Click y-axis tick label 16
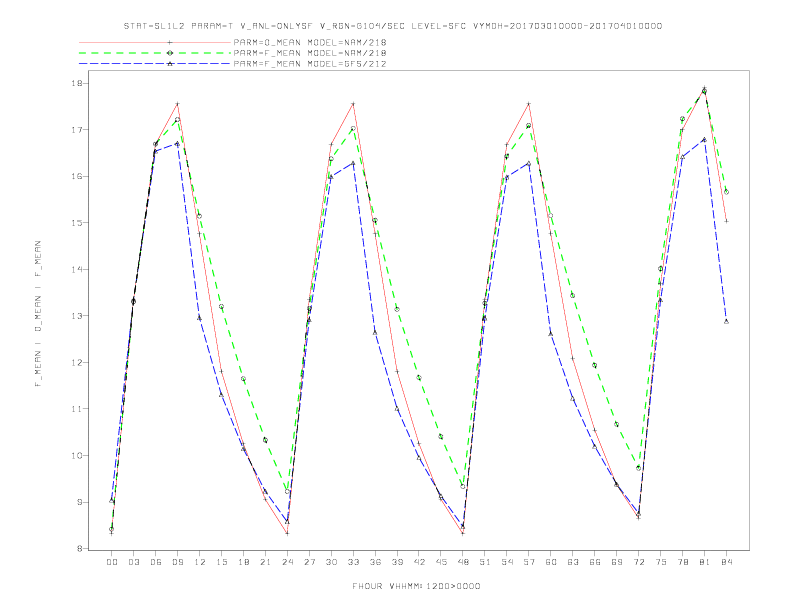 click(x=77, y=176)
